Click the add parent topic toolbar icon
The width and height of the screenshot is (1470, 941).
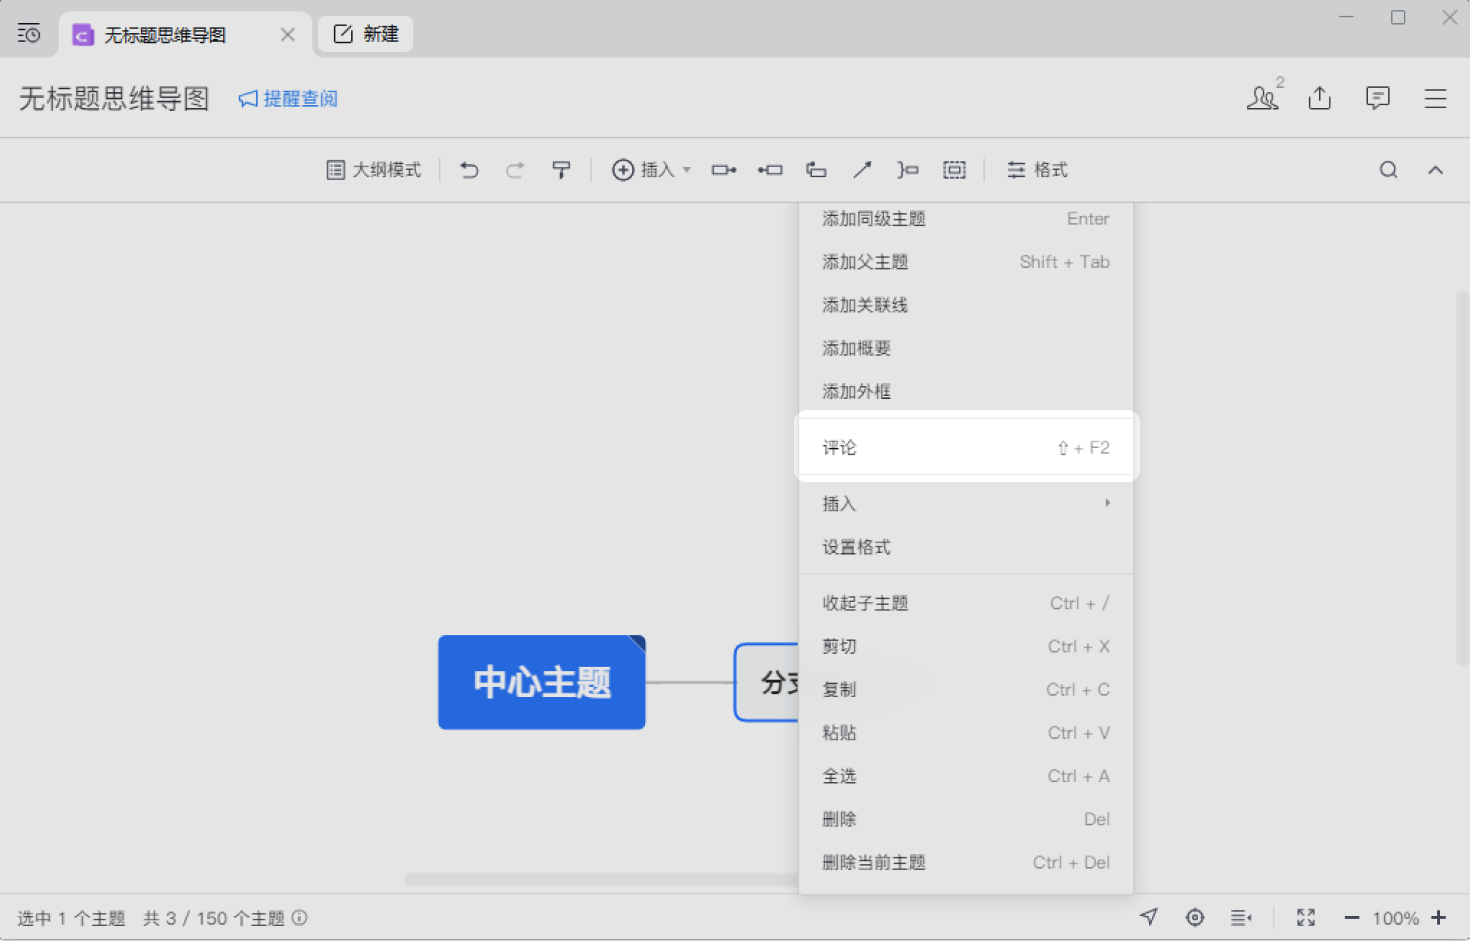point(770,170)
